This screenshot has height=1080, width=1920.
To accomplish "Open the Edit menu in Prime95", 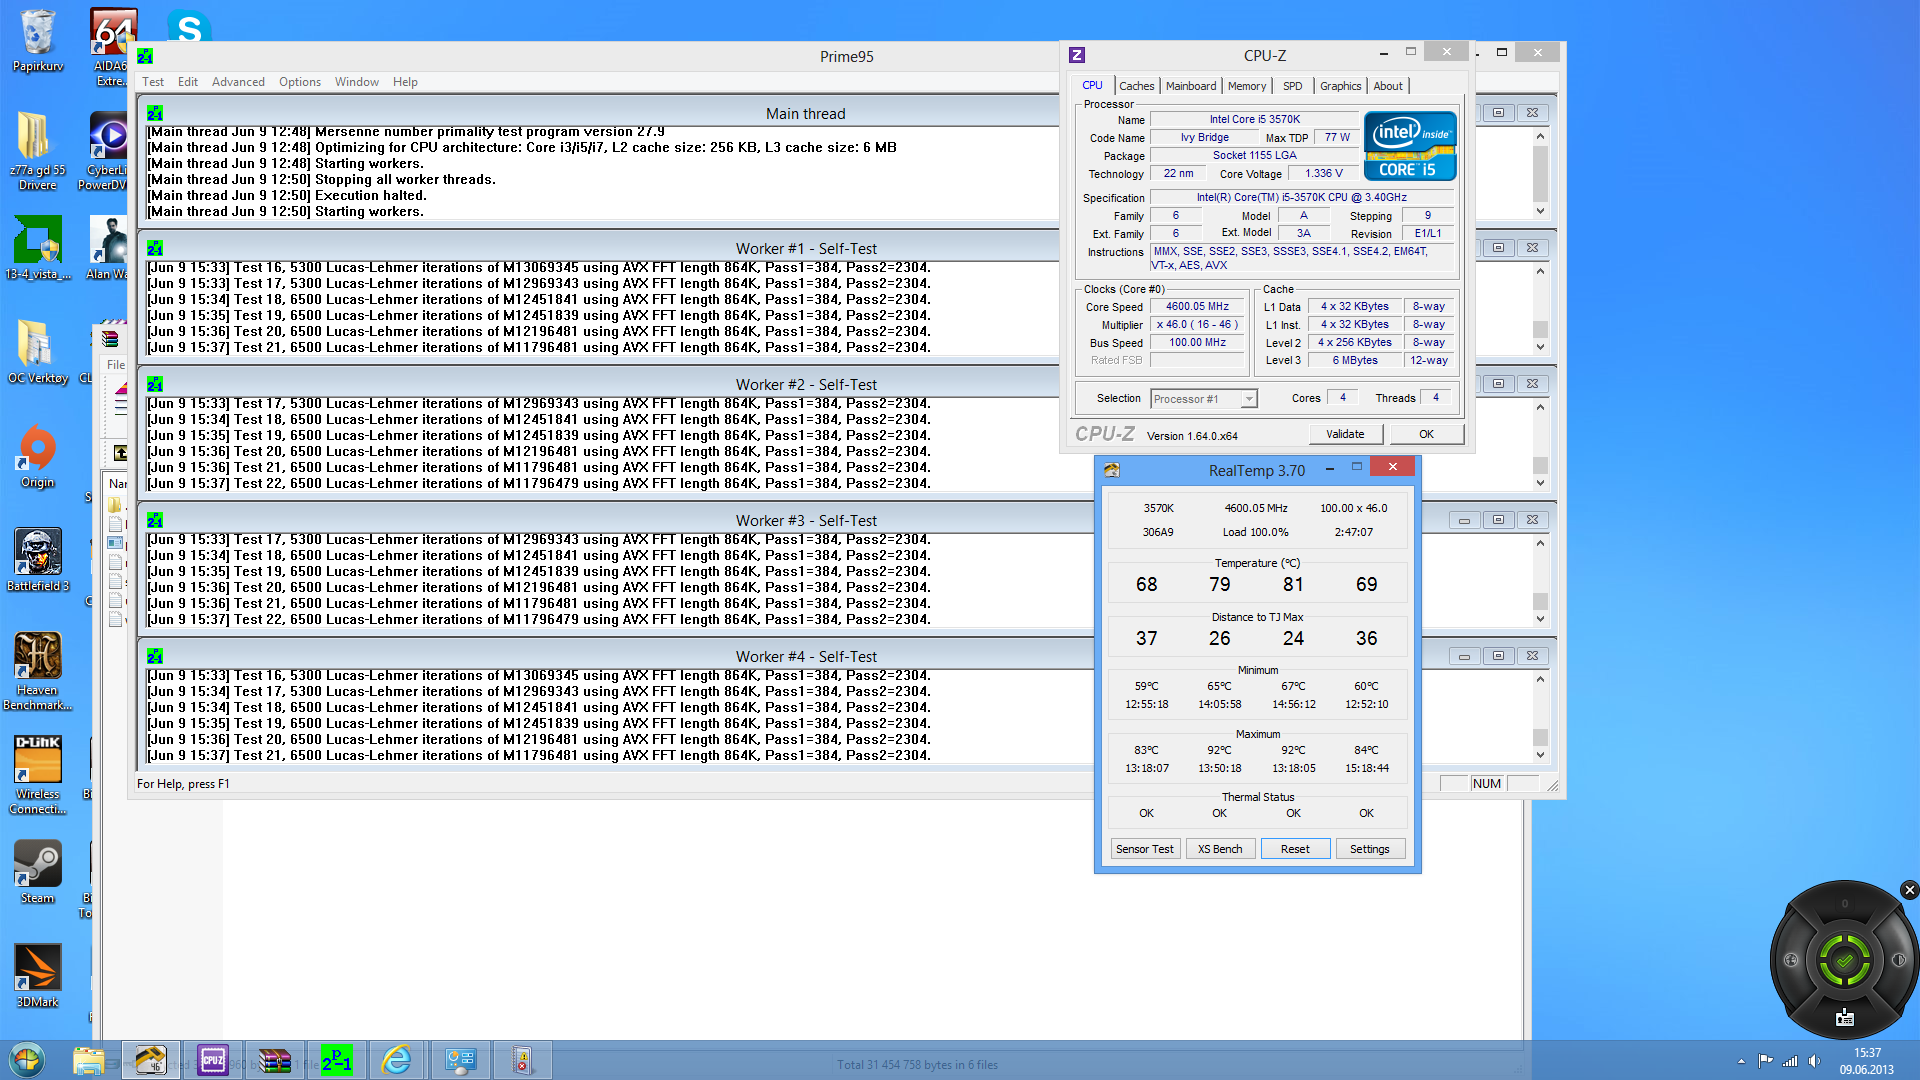I will click(188, 82).
